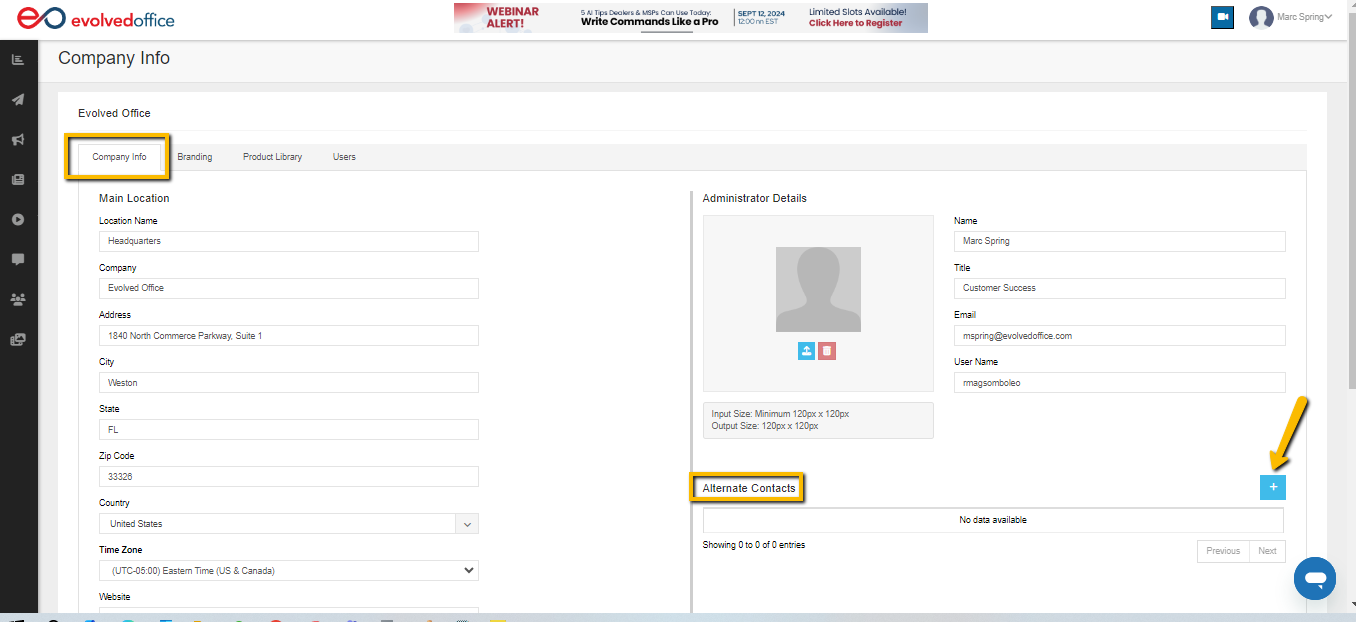Open the Country dropdown
Screen dimensions: 1356x622
click(289, 524)
